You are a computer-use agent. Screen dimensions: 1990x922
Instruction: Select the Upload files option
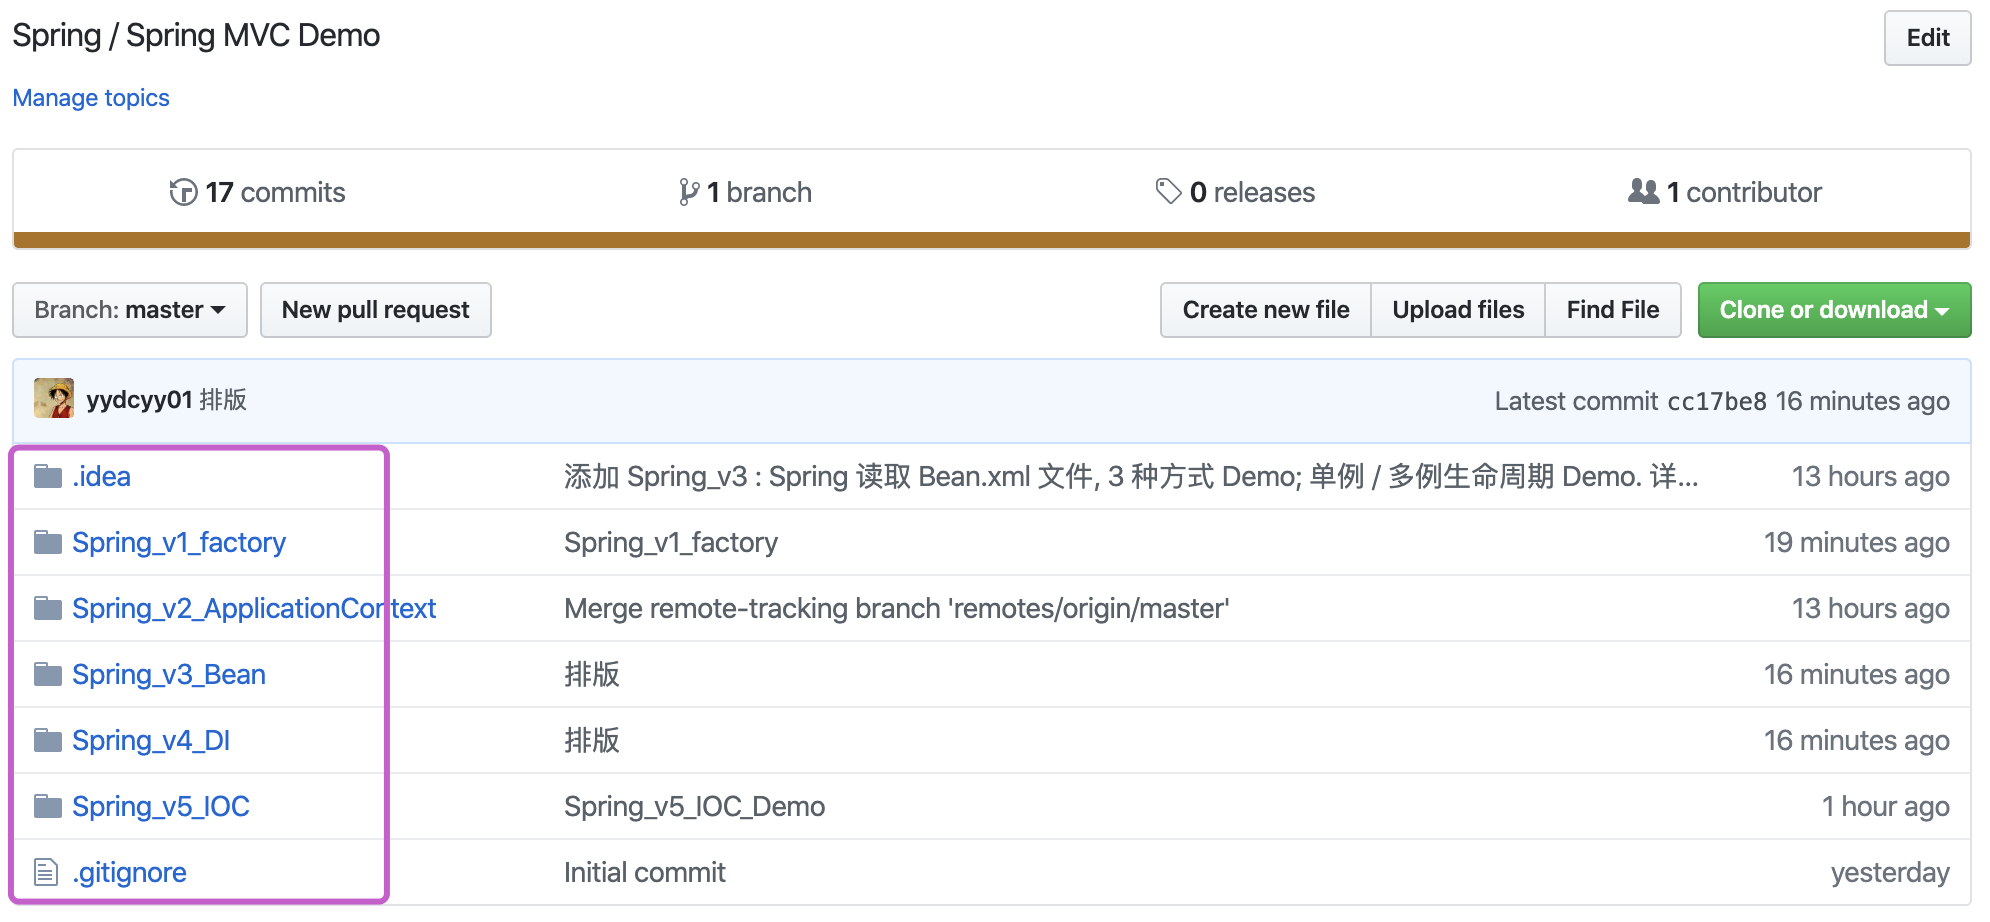(x=1457, y=310)
